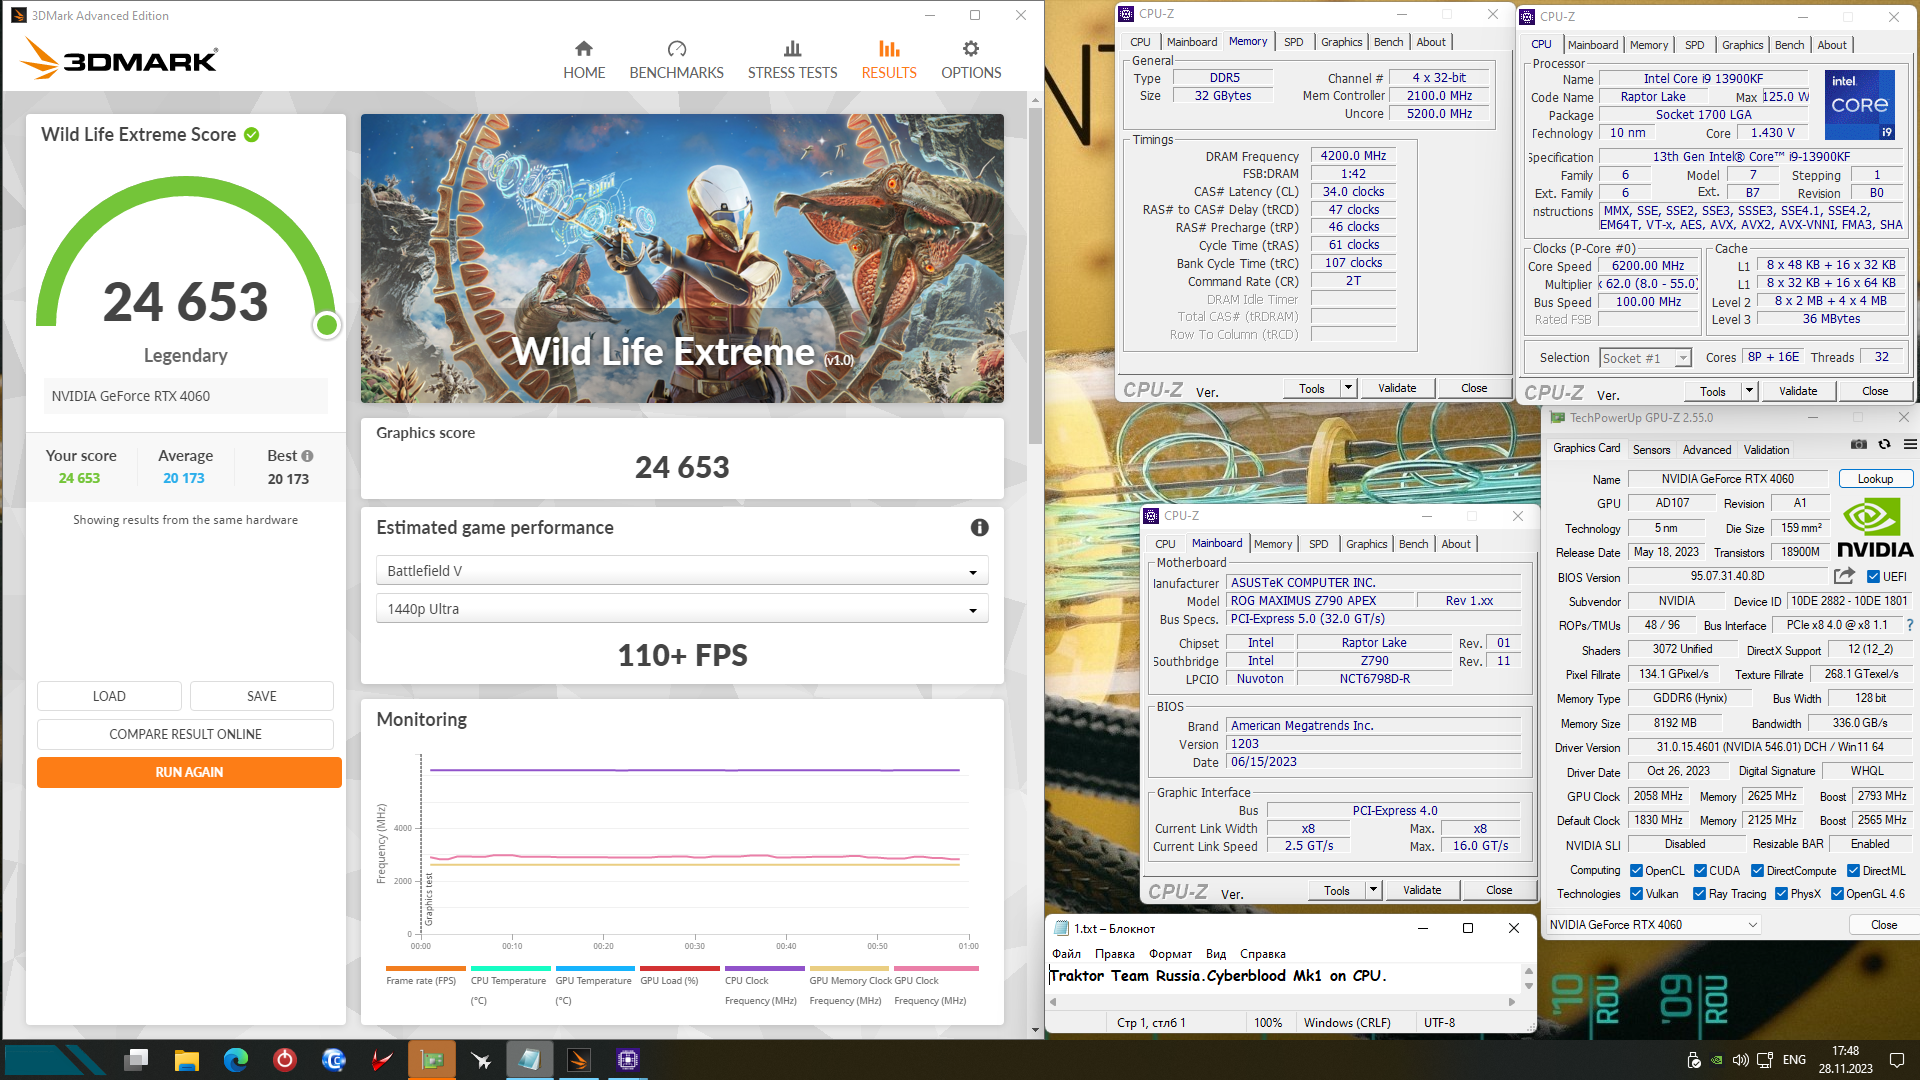Toggle Vulkan checkbox in GPU-Z
This screenshot has height=1080, width=1920.
1636,894
